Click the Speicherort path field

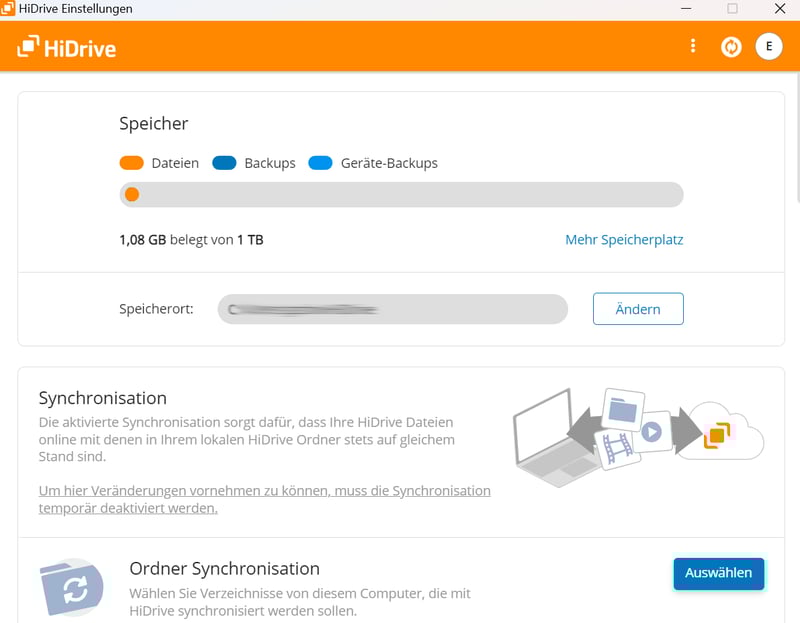point(392,309)
